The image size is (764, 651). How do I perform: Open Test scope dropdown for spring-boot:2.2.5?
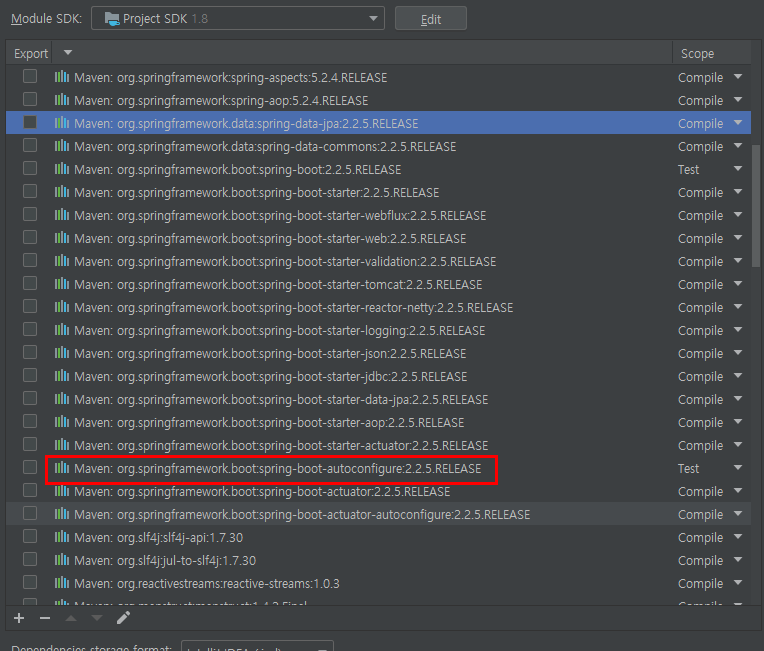click(x=738, y=169)
